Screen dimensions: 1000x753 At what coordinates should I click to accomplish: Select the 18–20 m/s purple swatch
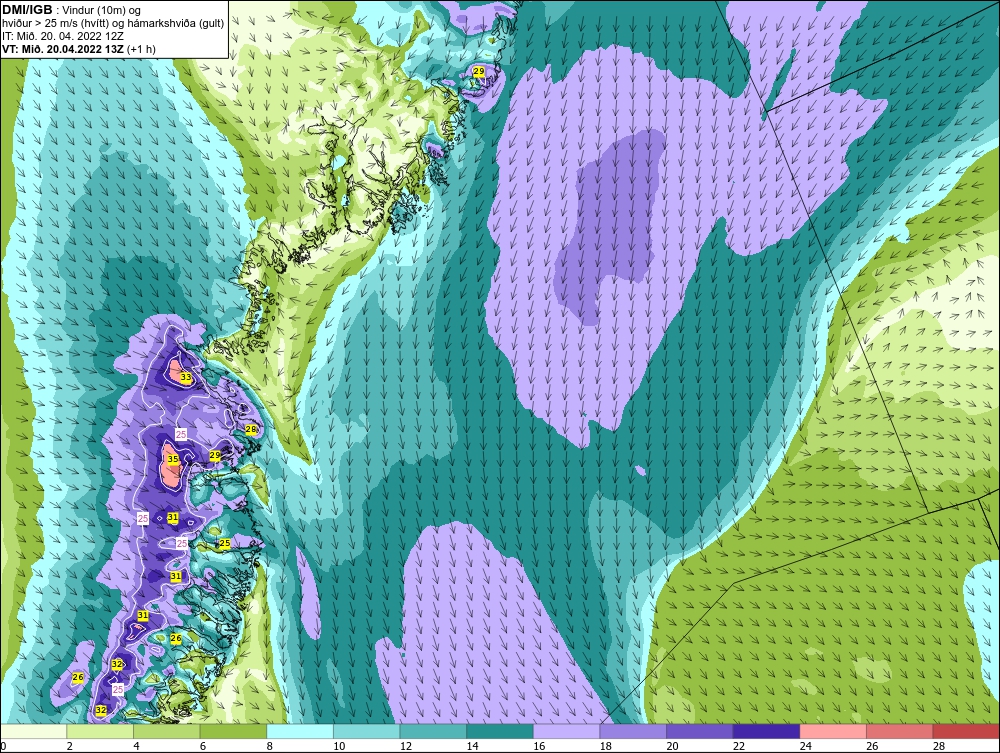click(x=633, y=731)
